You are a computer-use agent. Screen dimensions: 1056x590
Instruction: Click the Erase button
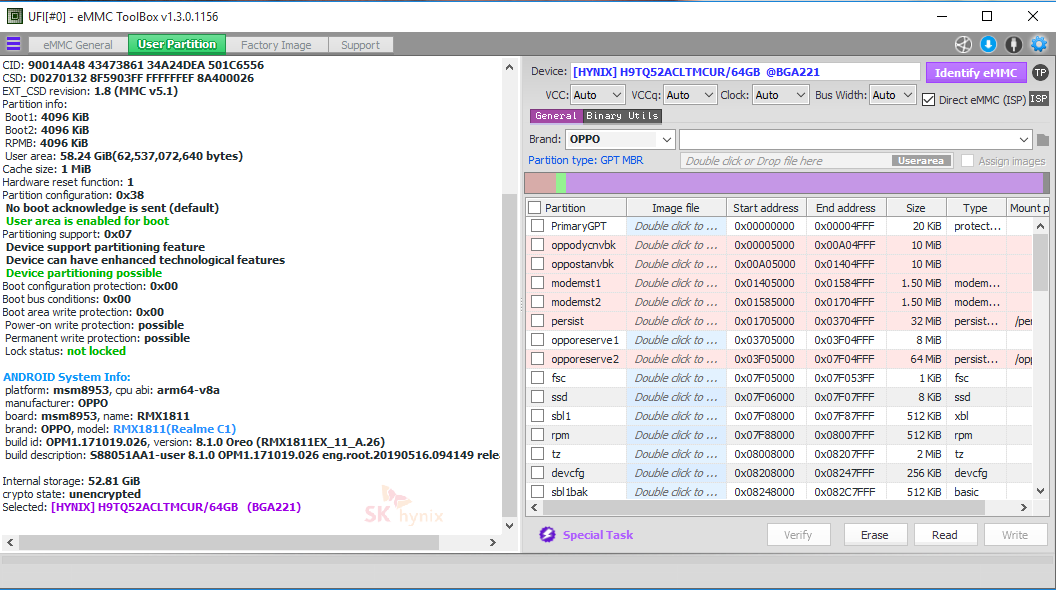875,535
